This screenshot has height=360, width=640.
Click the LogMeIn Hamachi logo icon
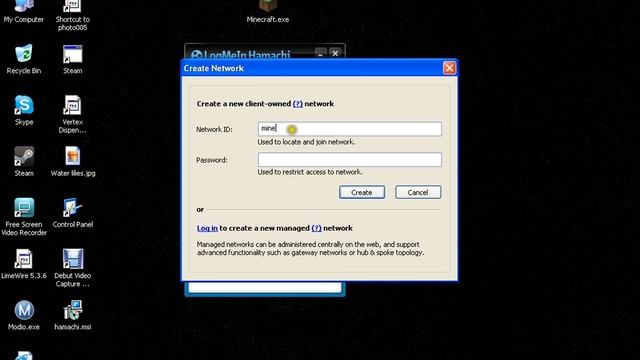(197, 55)
